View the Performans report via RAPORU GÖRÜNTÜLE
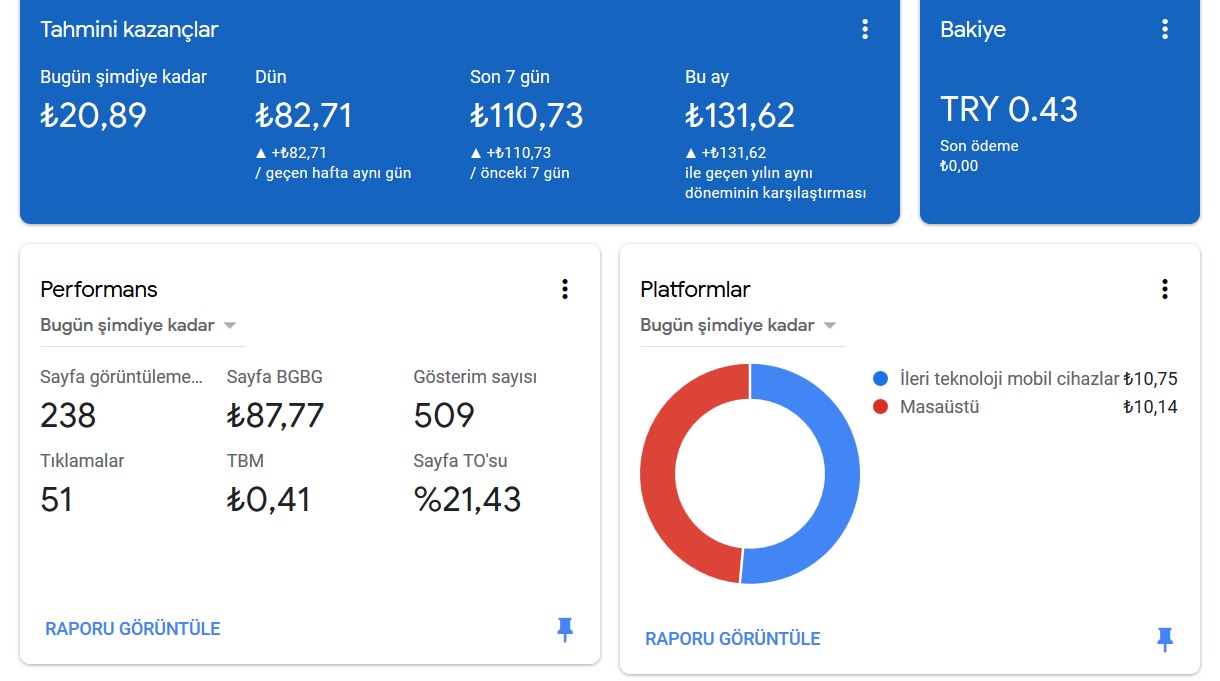 [x=133, y=629]
